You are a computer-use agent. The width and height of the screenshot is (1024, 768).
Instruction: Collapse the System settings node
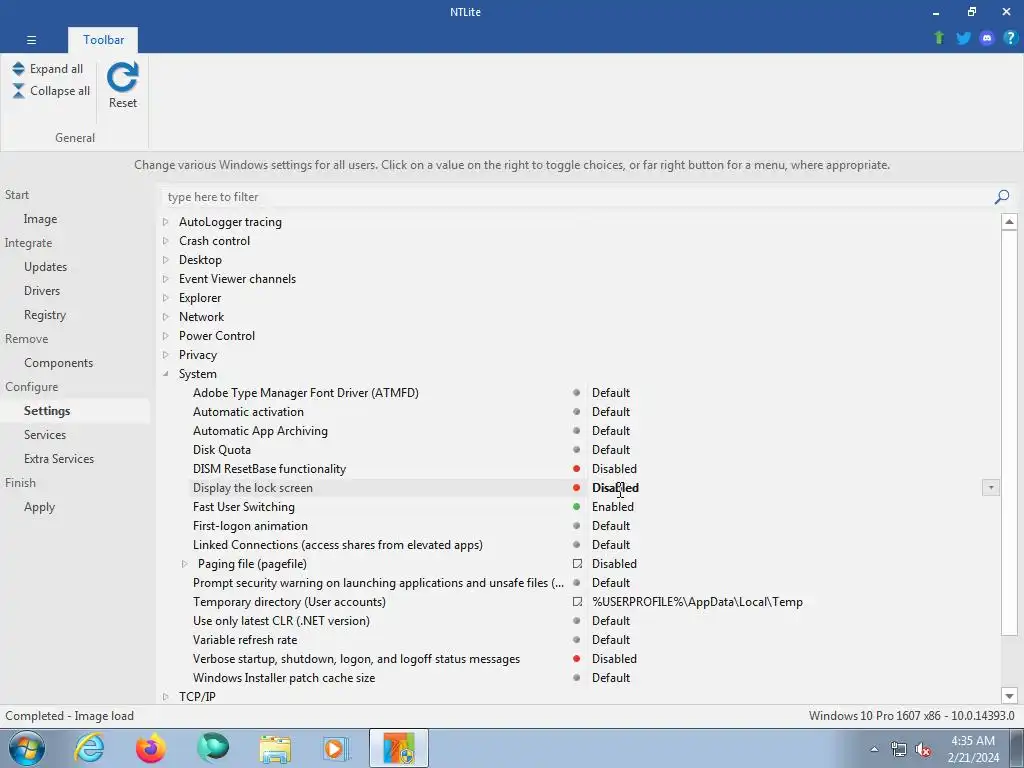tap(166, 374)
